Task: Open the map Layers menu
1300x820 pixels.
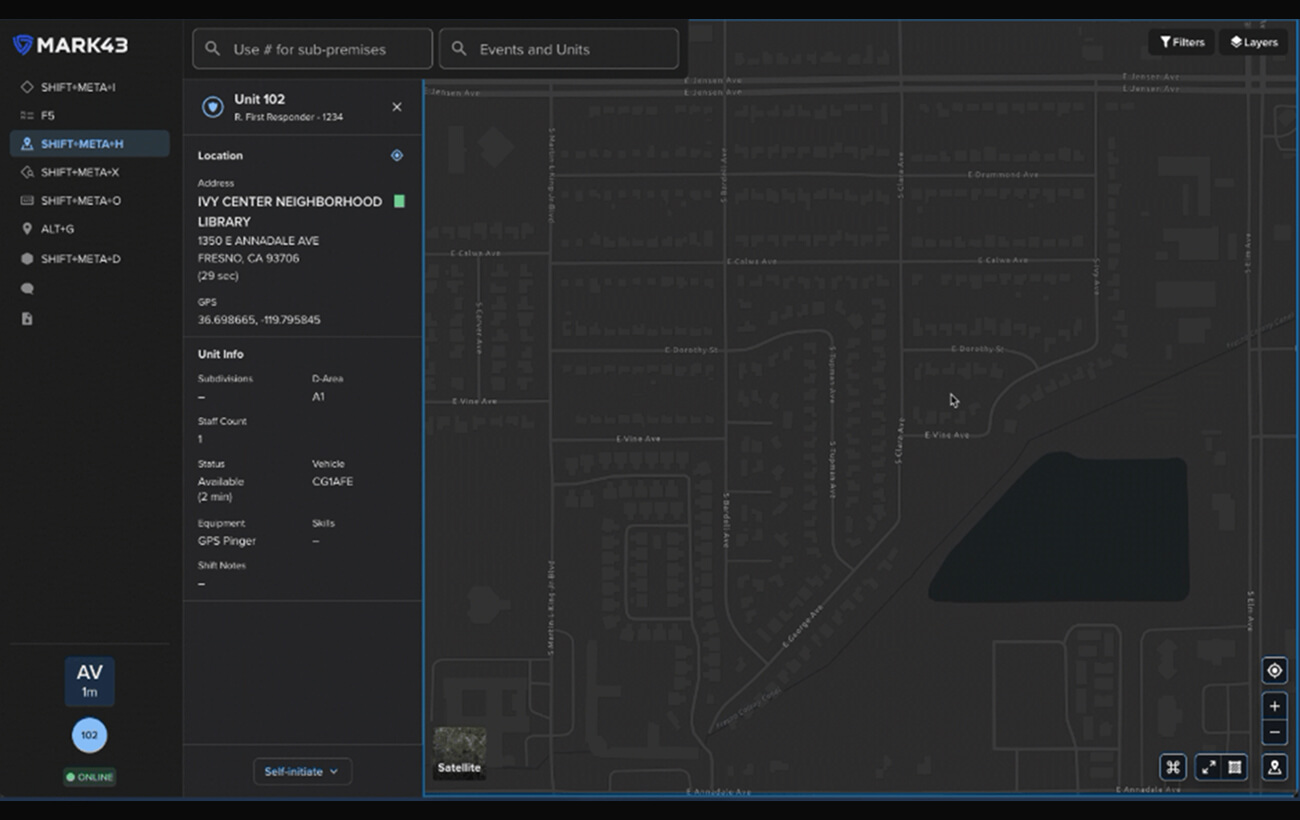Action: pyautogui.click(x=1254, y=42)
